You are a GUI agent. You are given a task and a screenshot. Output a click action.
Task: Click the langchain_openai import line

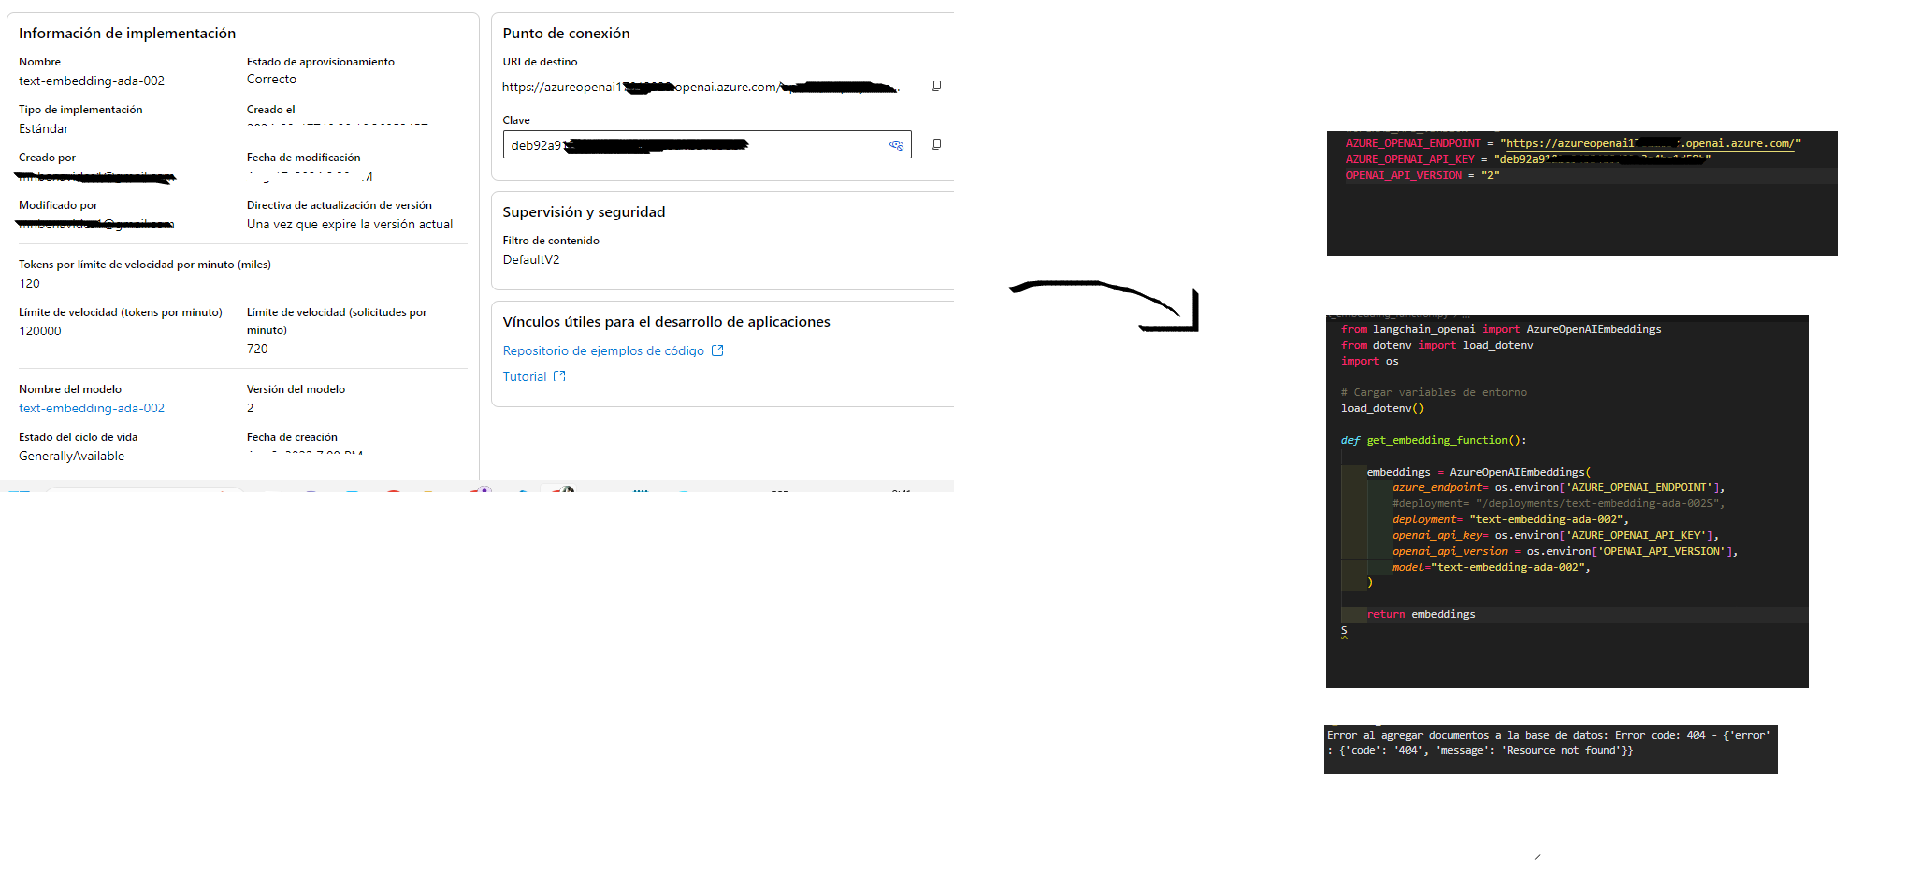1501,329
